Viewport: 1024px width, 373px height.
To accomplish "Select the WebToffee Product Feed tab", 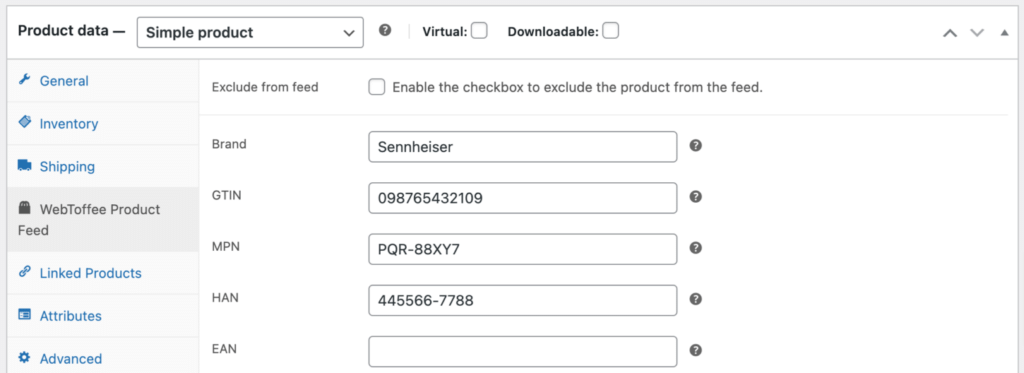I will (103, 219).
